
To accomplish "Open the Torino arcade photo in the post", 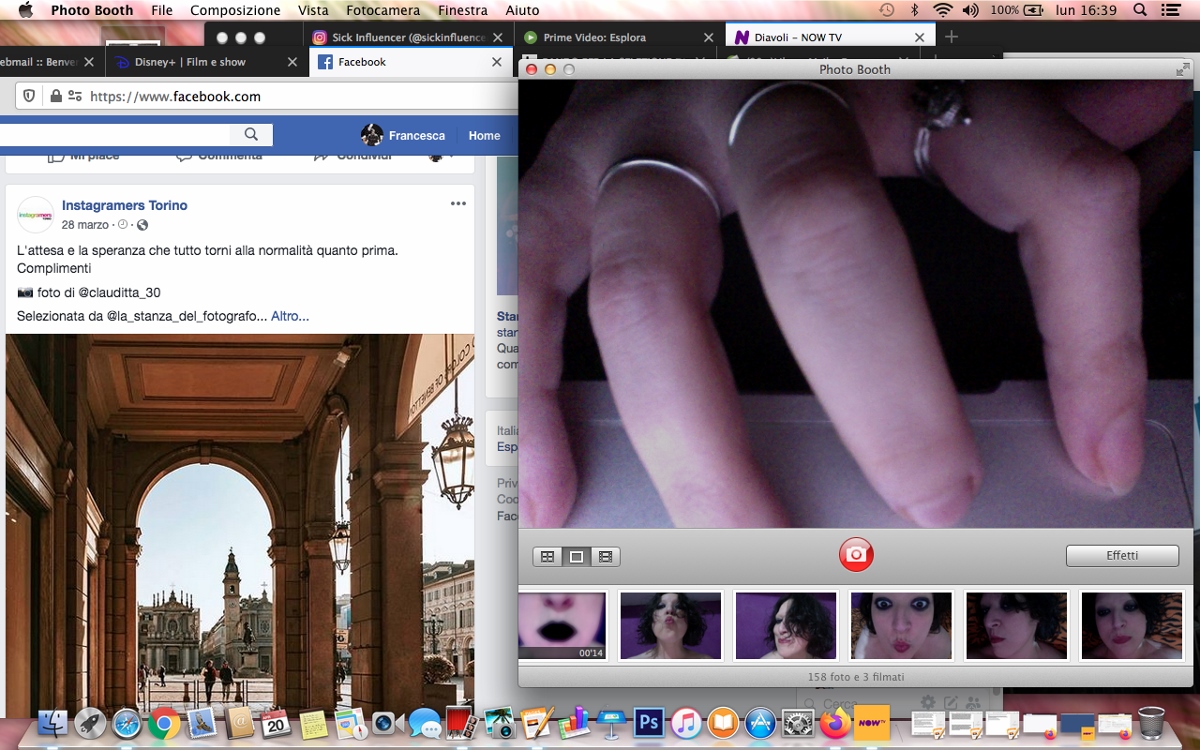I will [x=240, y=525].
